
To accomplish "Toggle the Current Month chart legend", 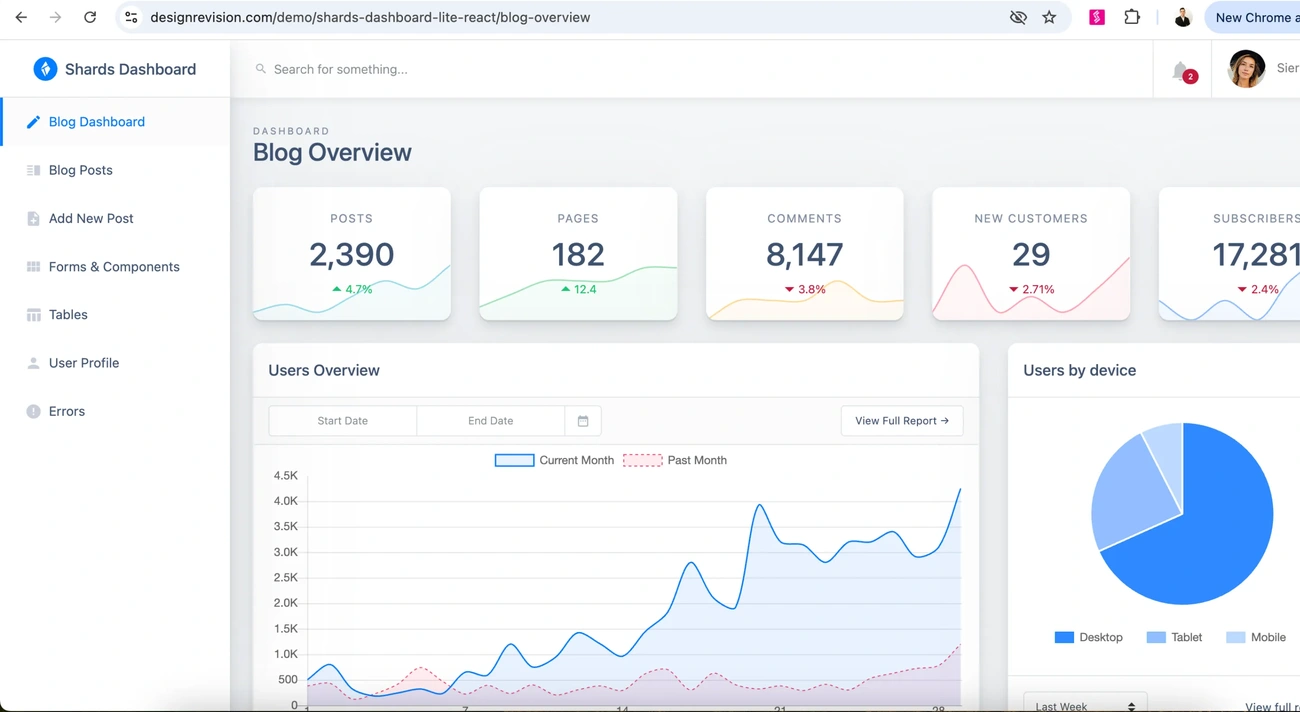I will coord(555,460).
